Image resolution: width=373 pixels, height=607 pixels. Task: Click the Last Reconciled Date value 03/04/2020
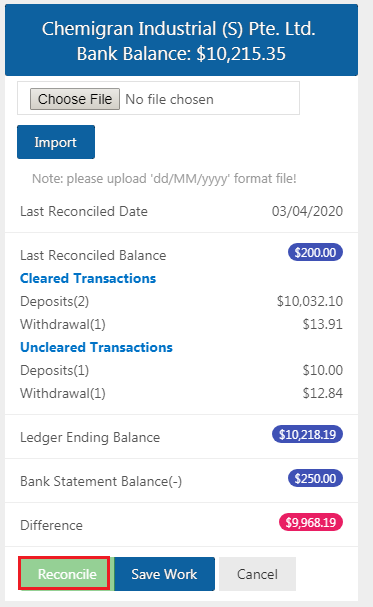[307, 211]
